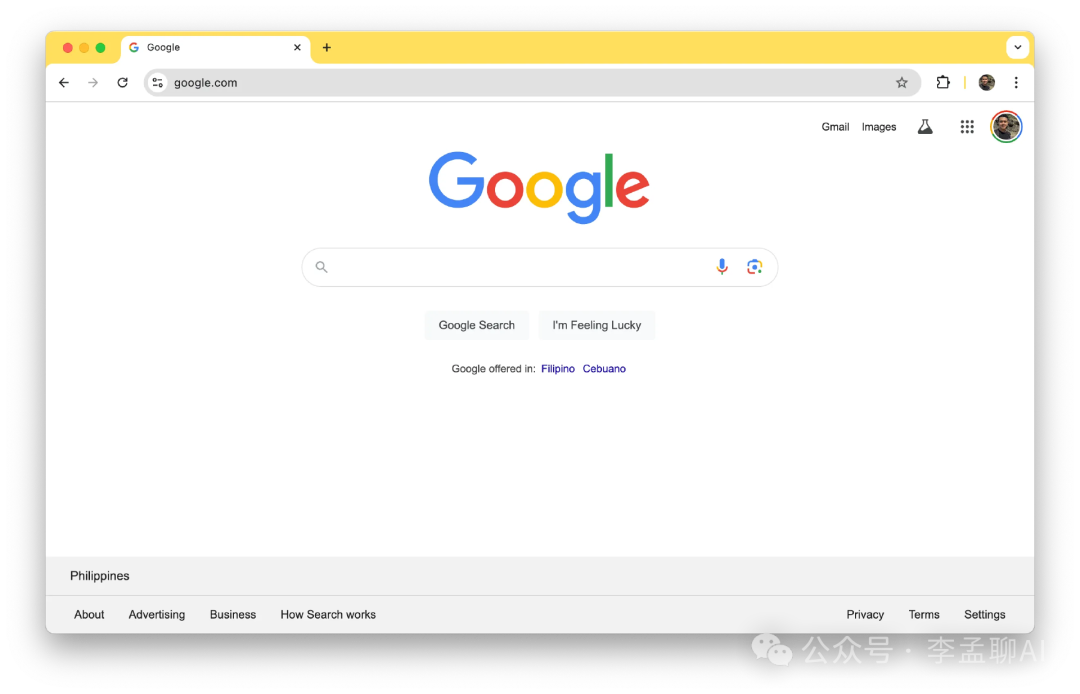Reload the page
The width and height of the screenshot is (1080, 694).
[x=123, y=83]
